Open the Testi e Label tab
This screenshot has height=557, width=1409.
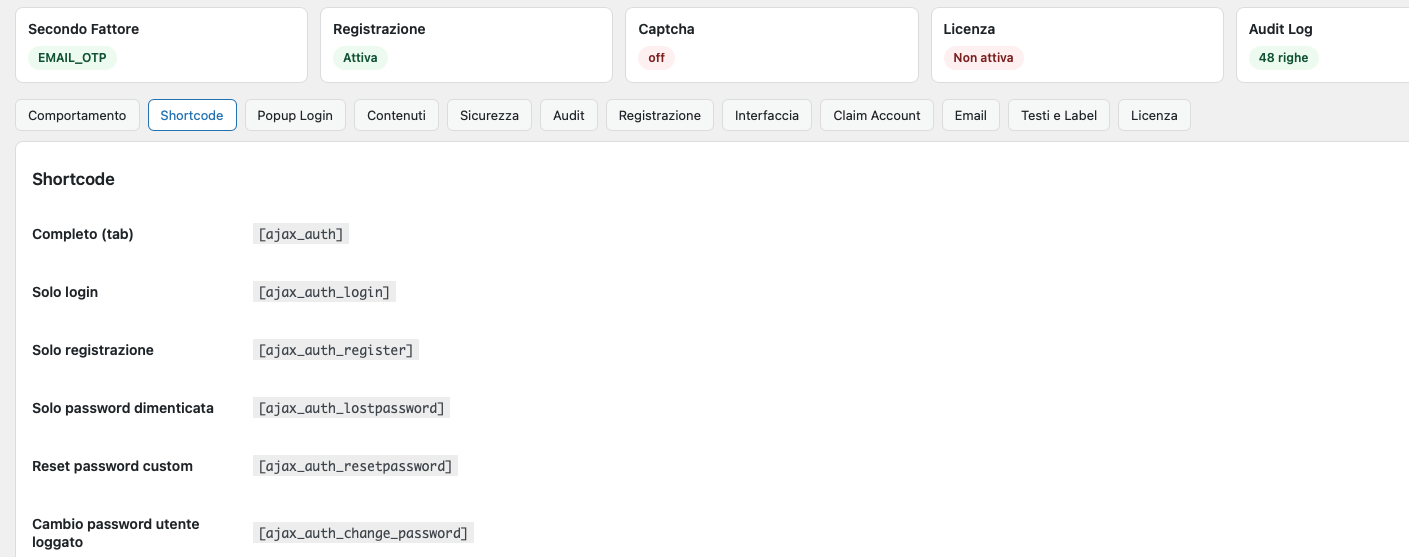(x=1059, y=115)
